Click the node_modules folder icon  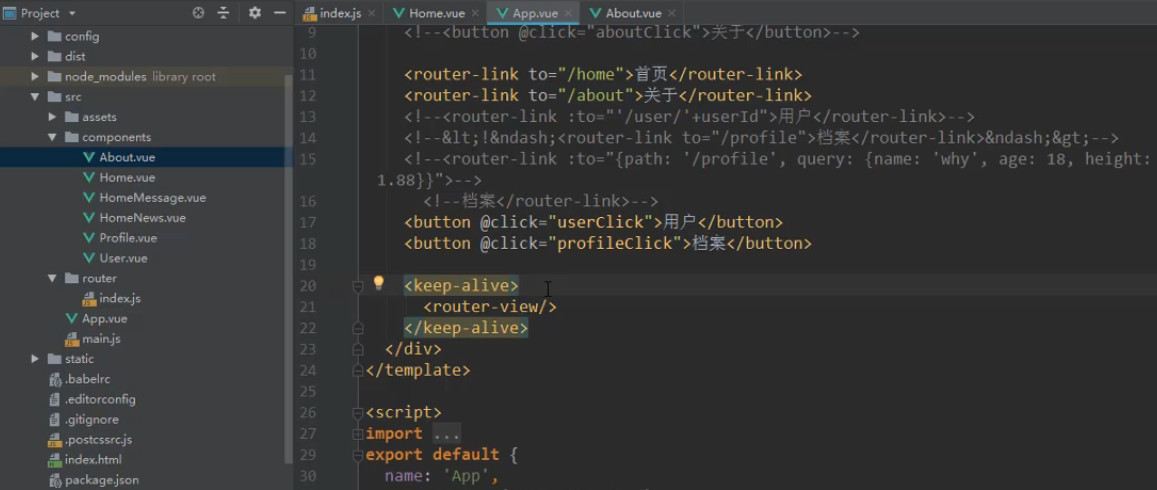[x=54, y=77]
